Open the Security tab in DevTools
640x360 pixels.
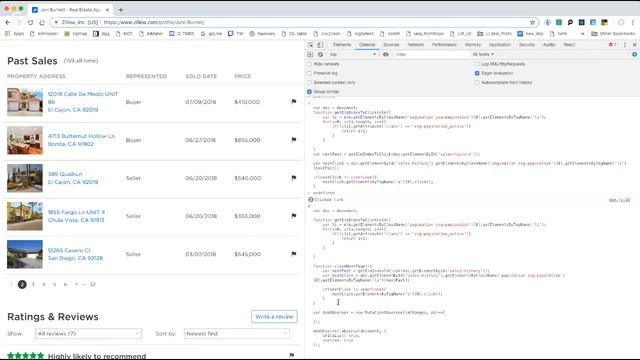[527, 44]
